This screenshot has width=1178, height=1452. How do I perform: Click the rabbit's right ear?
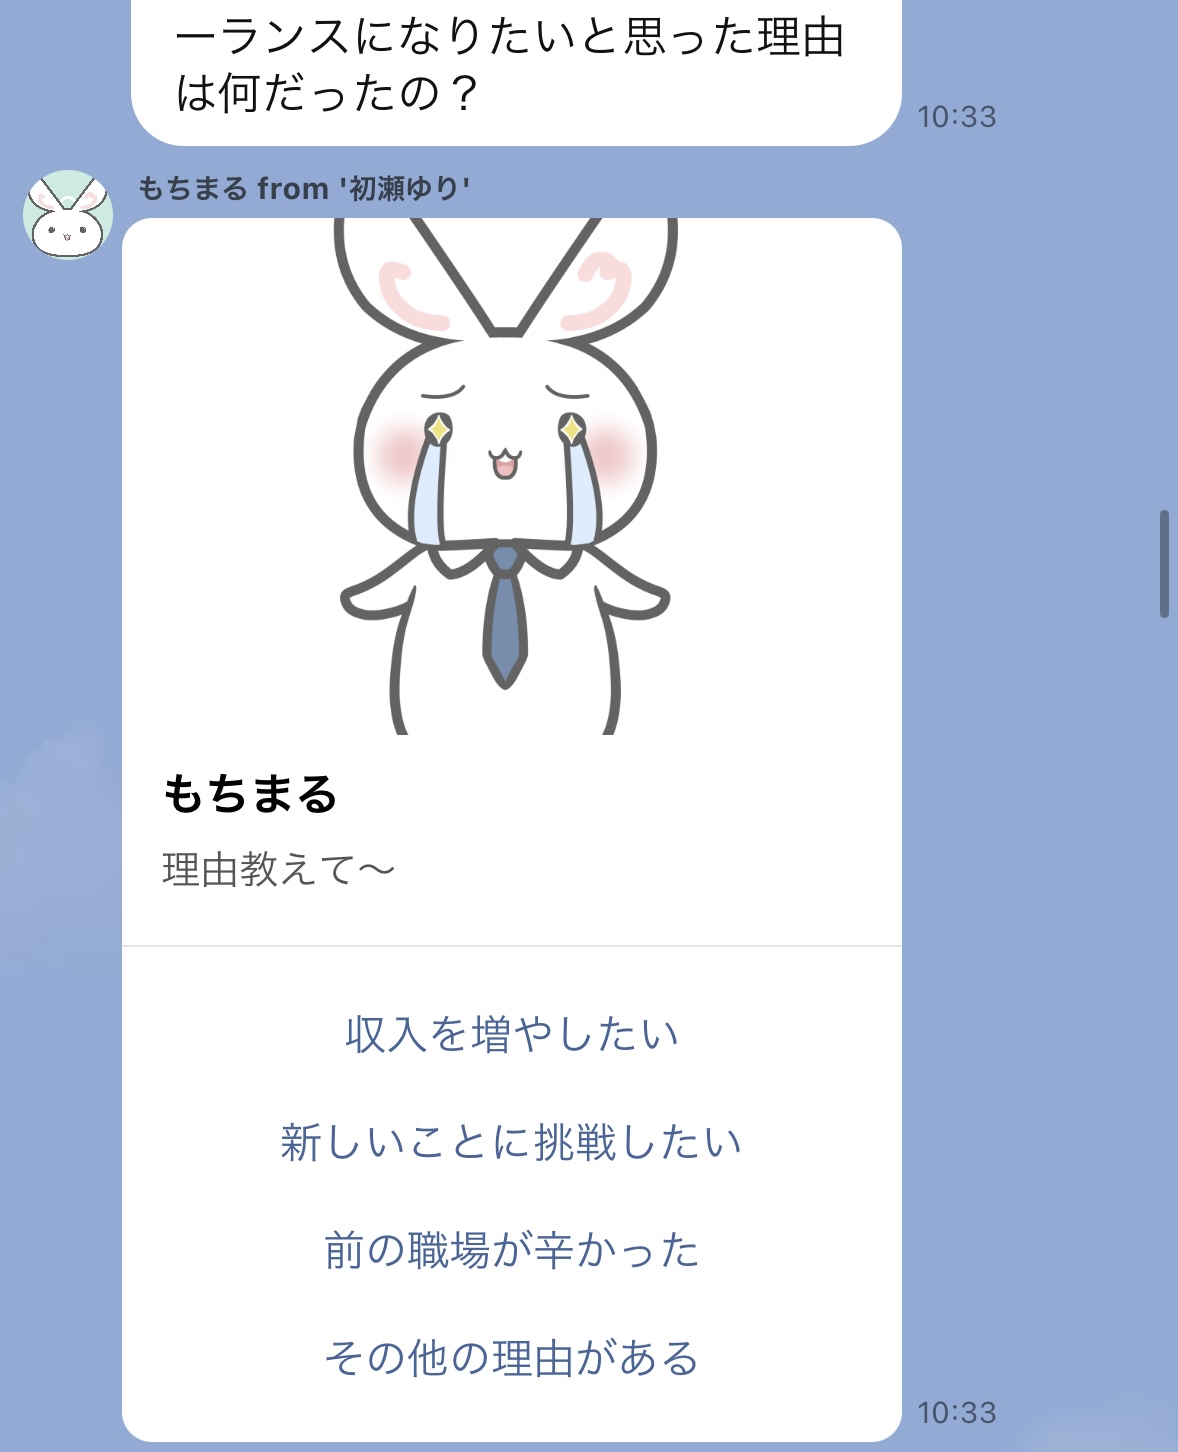[600, 277]
